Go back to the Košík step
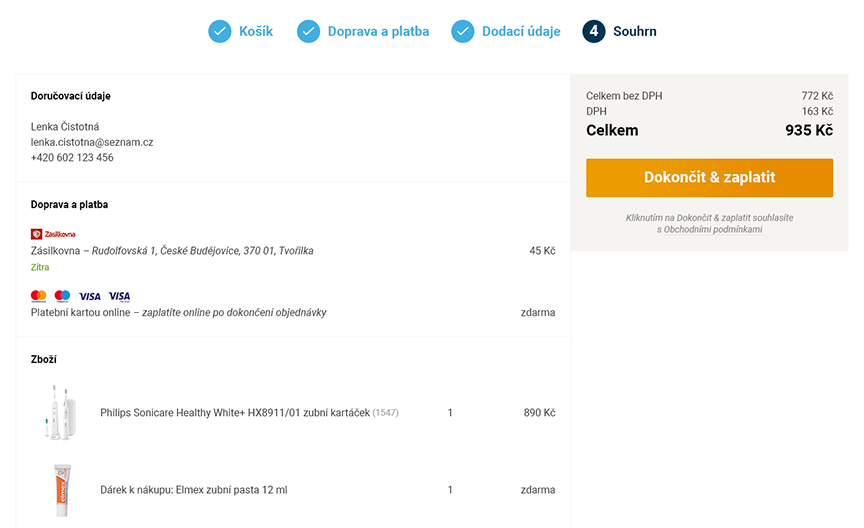 click(x=256, y=31)
